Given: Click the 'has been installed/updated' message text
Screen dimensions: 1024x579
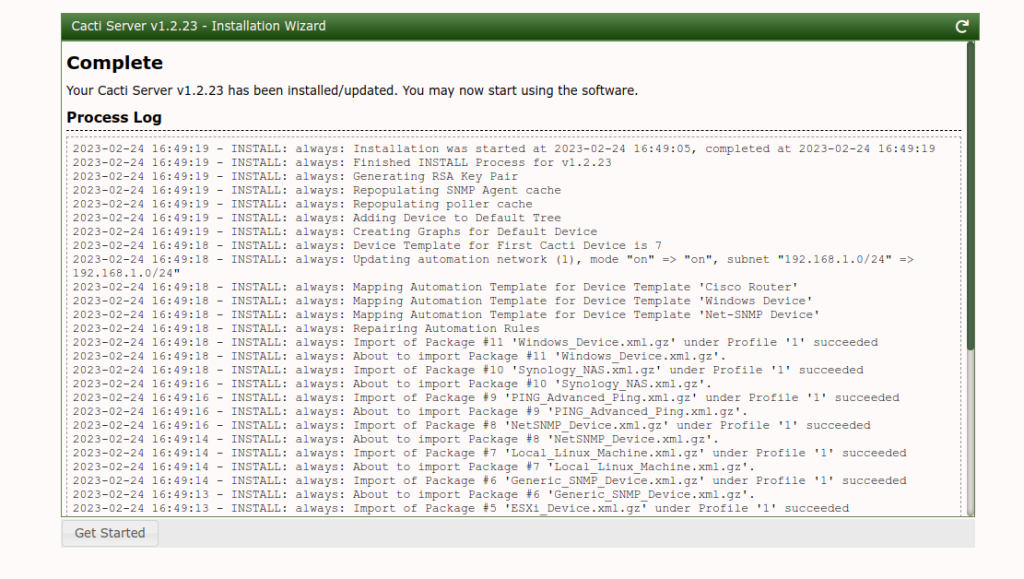Looking at the screenshot, I should pyautogui.click(x=352, y=90).
